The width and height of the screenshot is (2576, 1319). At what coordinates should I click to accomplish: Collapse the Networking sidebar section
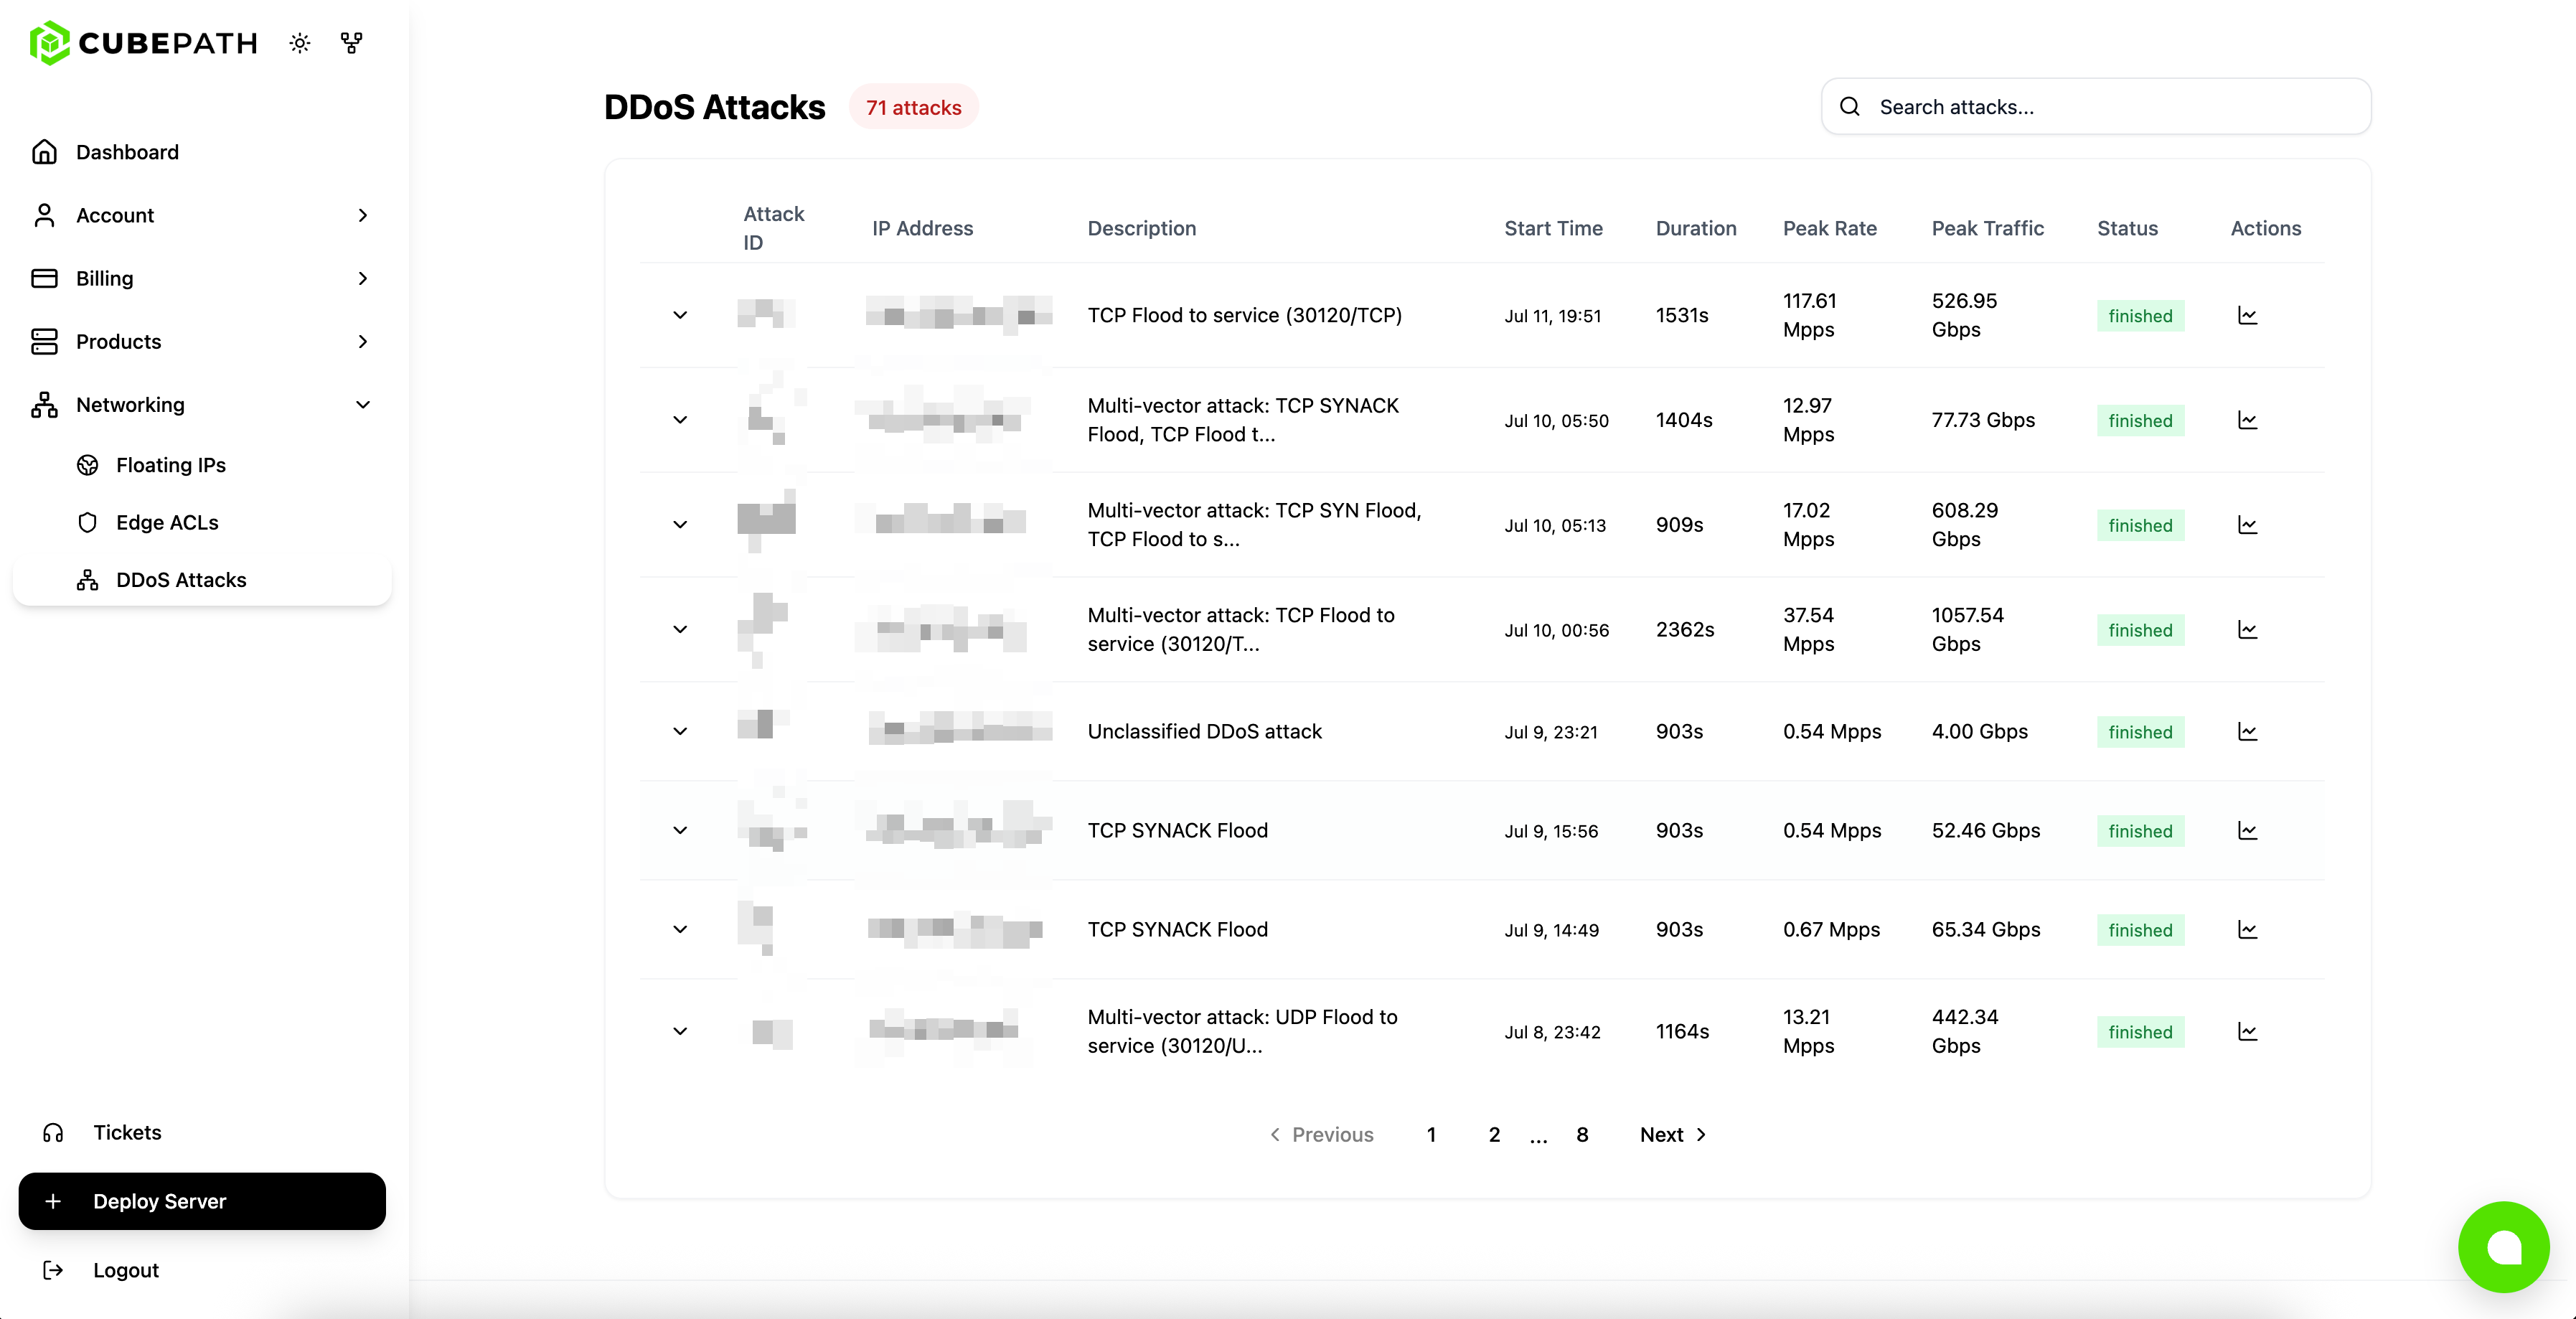pyautogui.click(x=363, y=405)
